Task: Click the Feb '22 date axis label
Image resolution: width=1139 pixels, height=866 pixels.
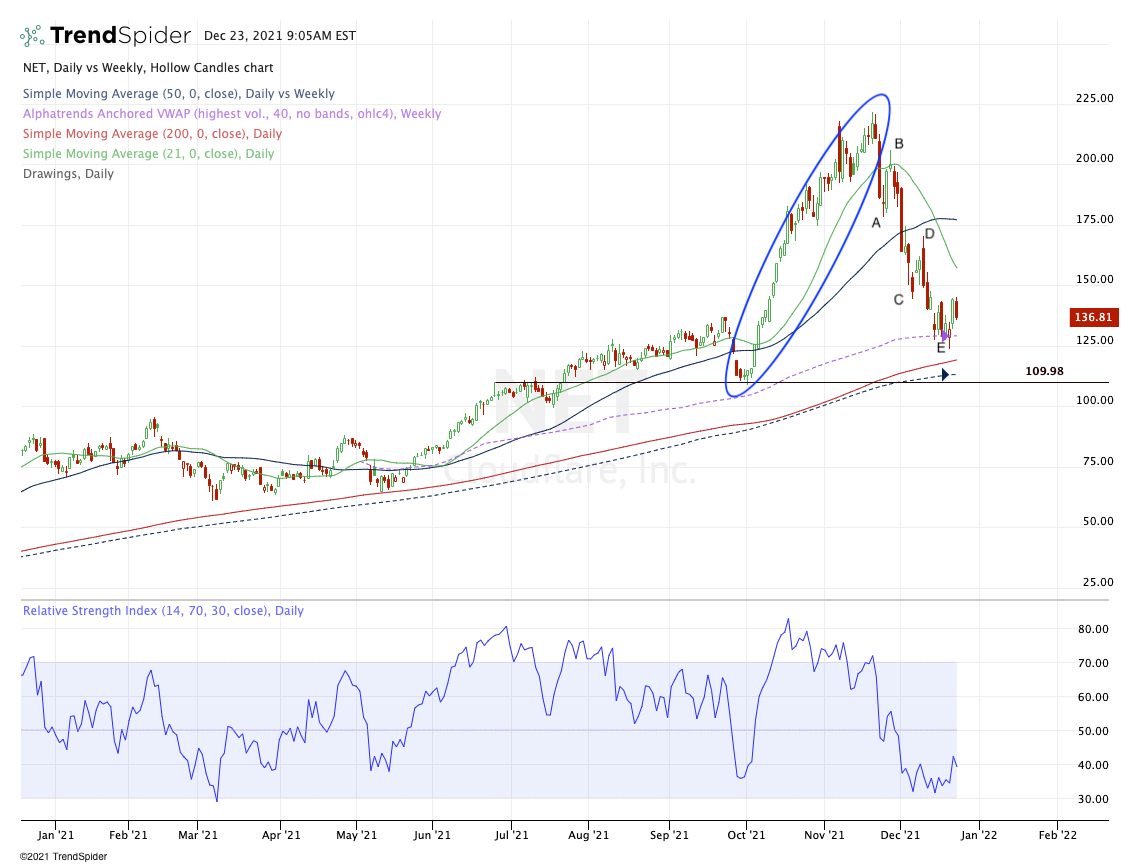Action: point(1058,835)
